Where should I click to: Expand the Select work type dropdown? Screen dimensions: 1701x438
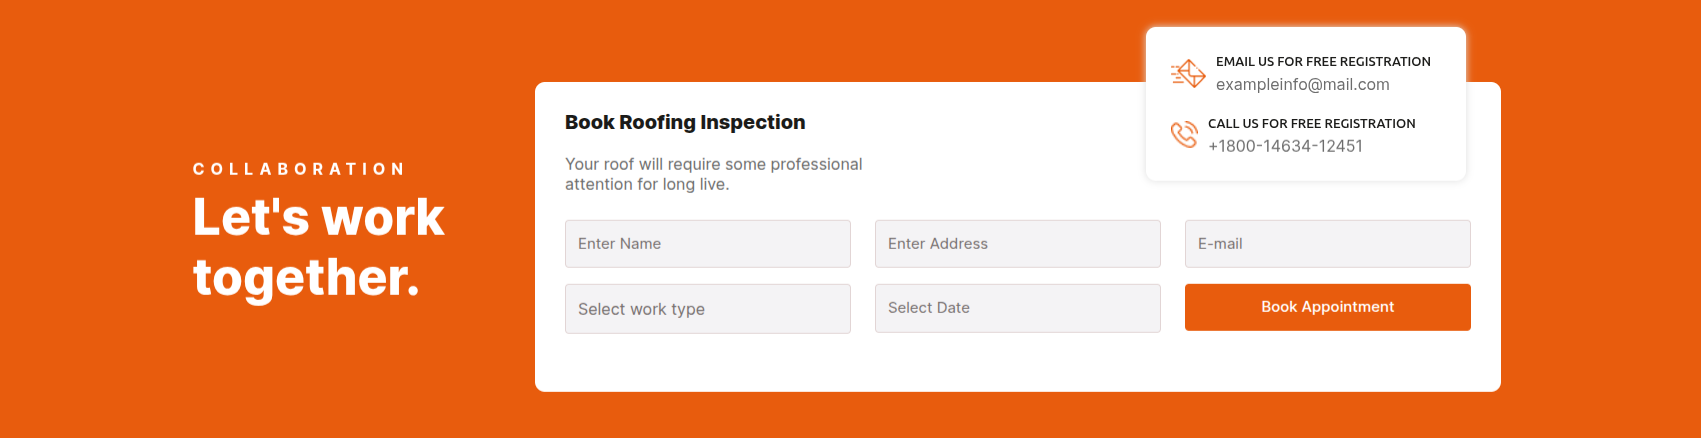707,309
